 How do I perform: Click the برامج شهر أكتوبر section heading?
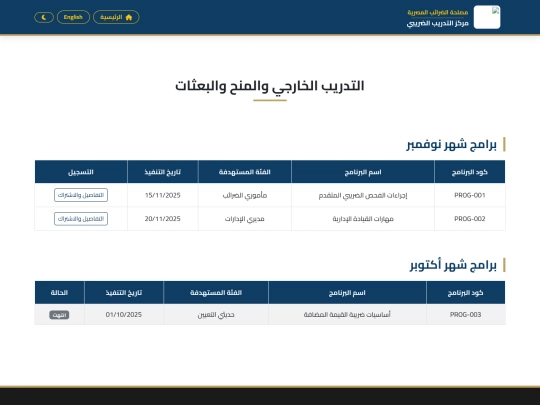point(453,265)
